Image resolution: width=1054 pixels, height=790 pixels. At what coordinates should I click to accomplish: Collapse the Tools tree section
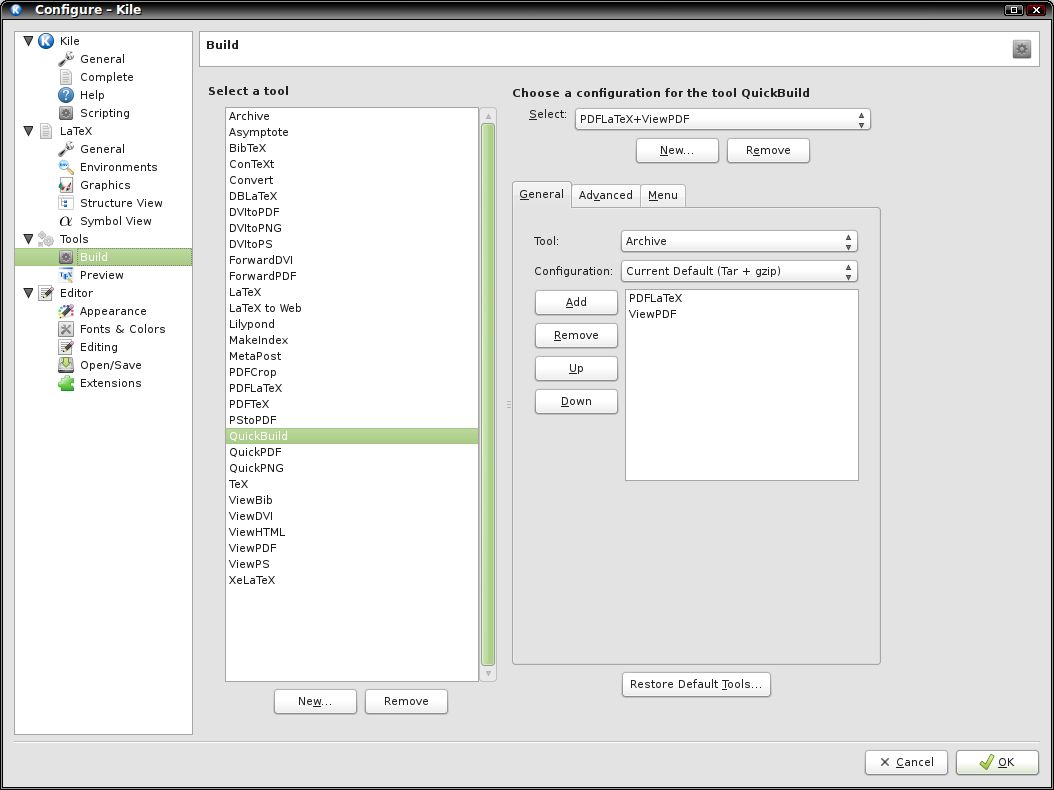pyautogui.click(x=28, y=239)
